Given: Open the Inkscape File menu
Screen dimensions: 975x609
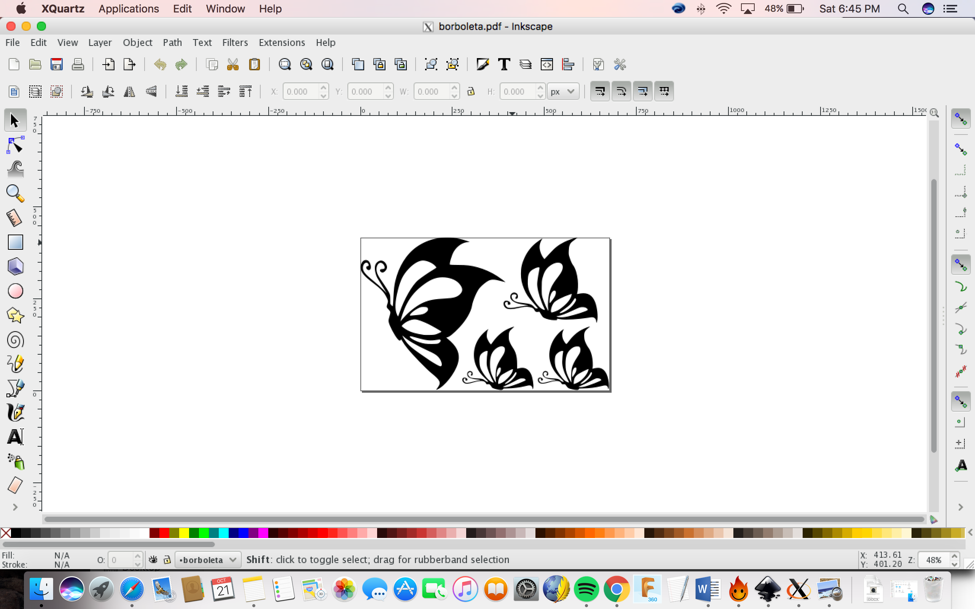Looking at the screenshot, I should click(12, 42).
